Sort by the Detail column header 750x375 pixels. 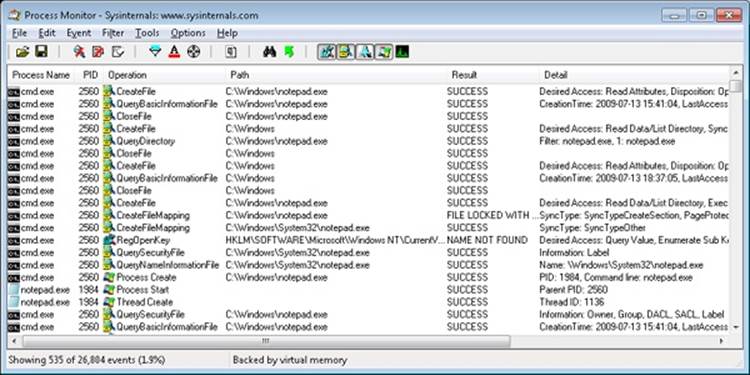pyautogui.click(x=634, y=75)
